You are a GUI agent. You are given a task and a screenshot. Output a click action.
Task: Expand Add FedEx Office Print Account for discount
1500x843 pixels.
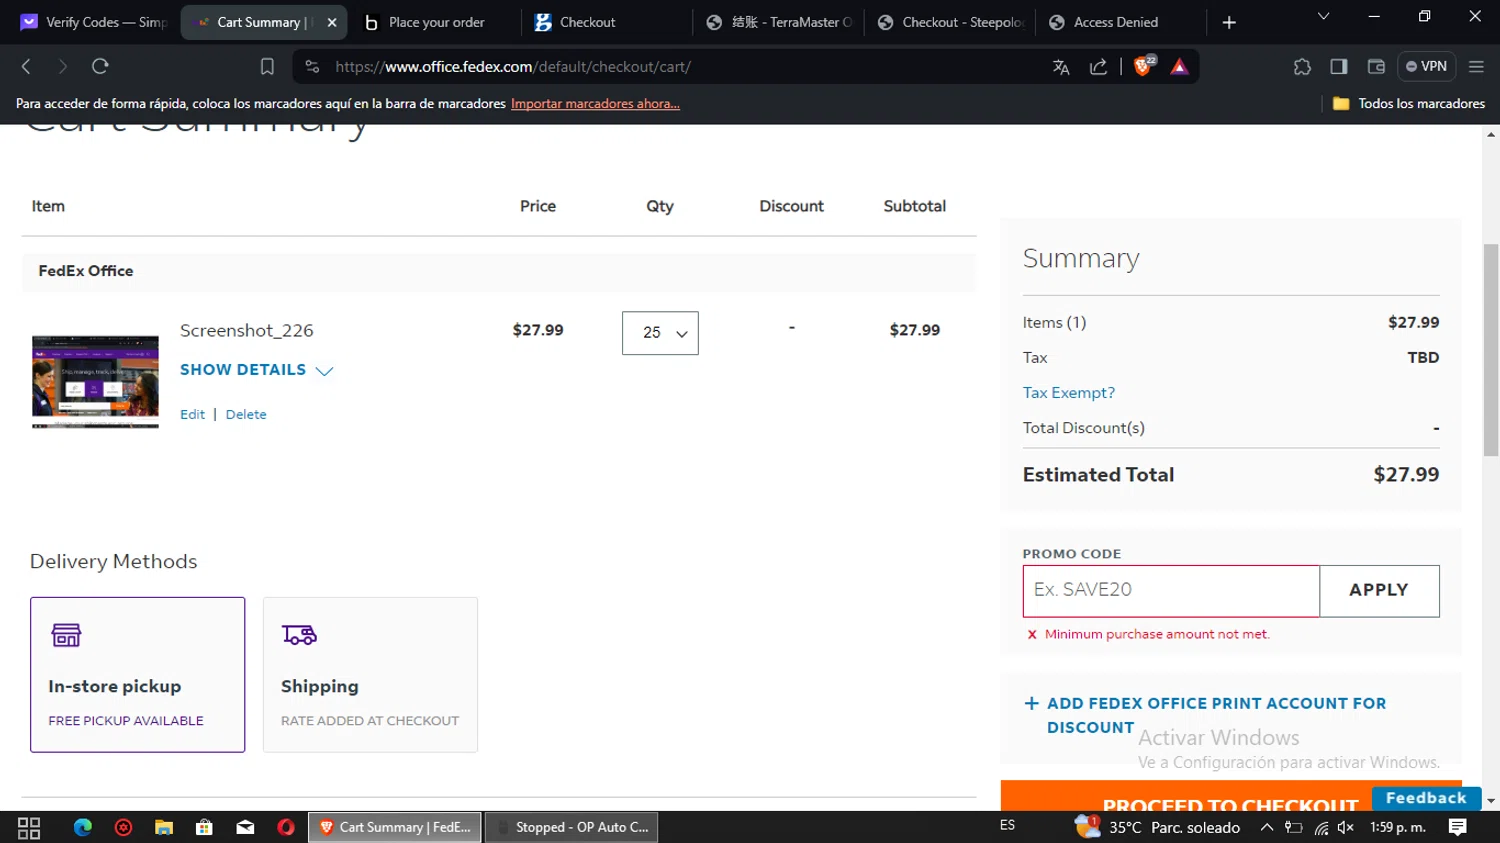click(x=1205, y=715)
